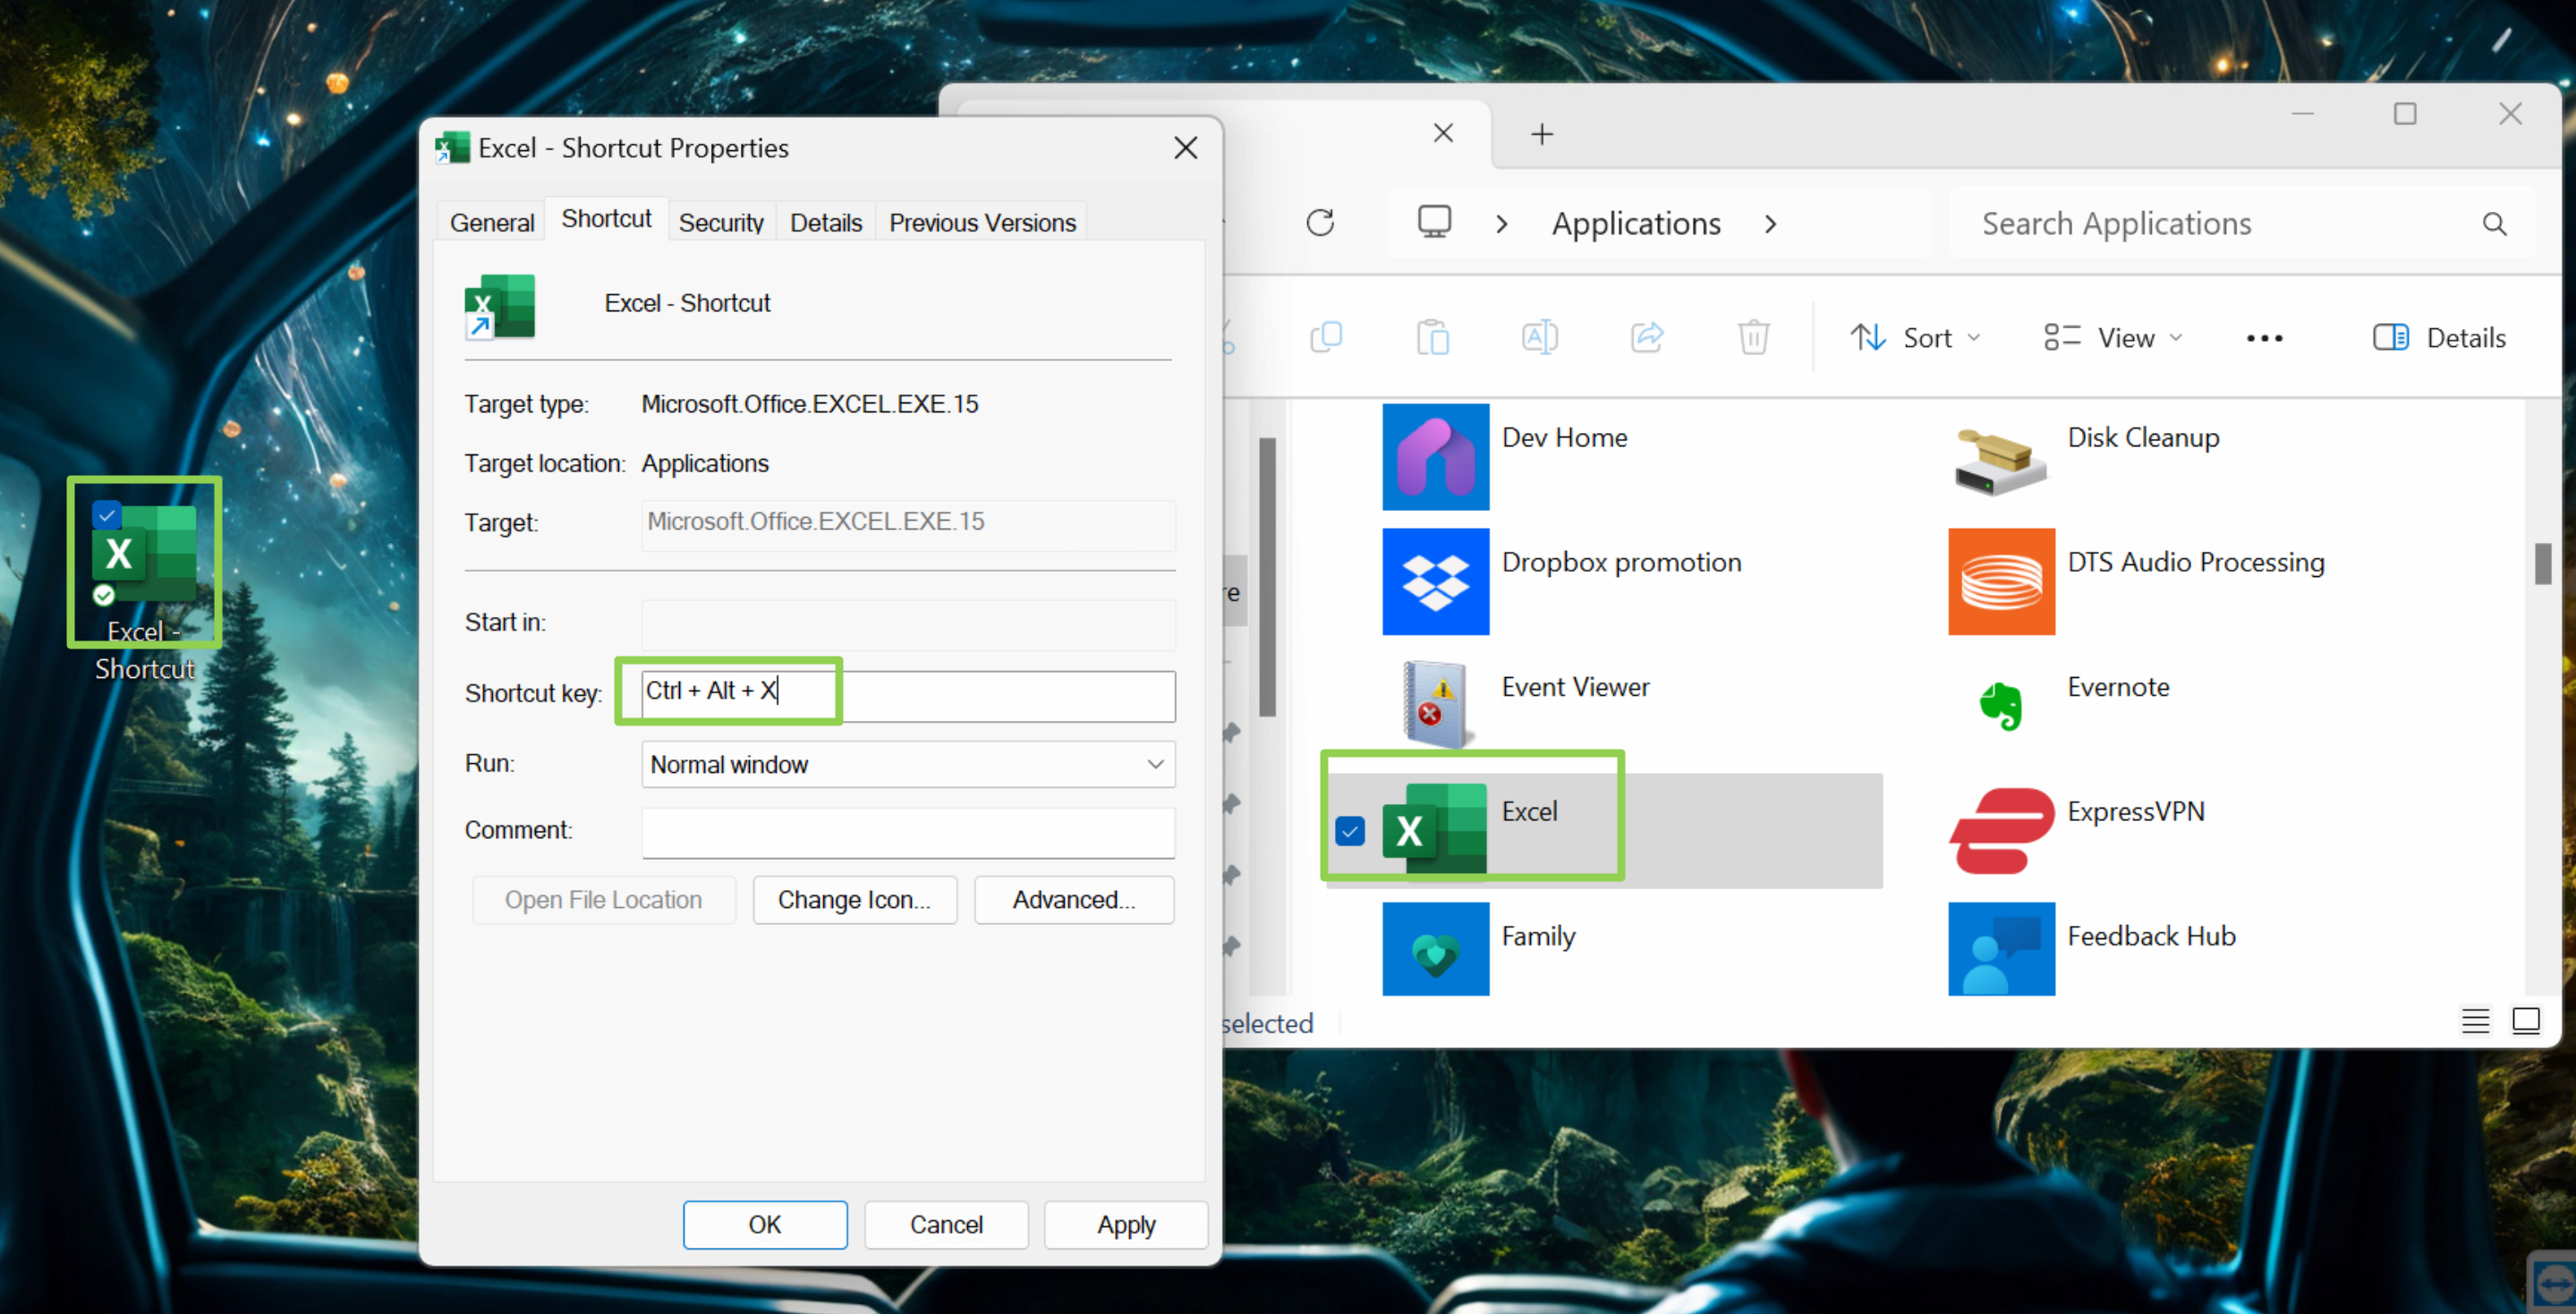
Task: Switch to the Security tab
Action: click(721, 222)
